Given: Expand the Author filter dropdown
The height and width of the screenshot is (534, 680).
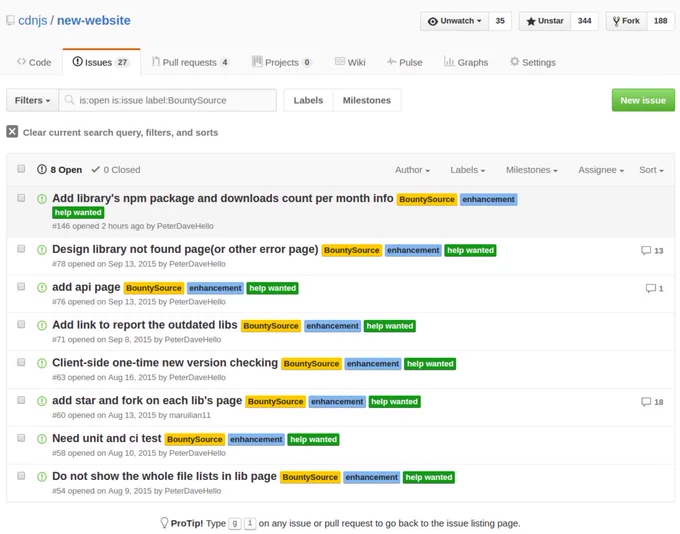Looking at the screenshot, I should click(x=412, y=170).
